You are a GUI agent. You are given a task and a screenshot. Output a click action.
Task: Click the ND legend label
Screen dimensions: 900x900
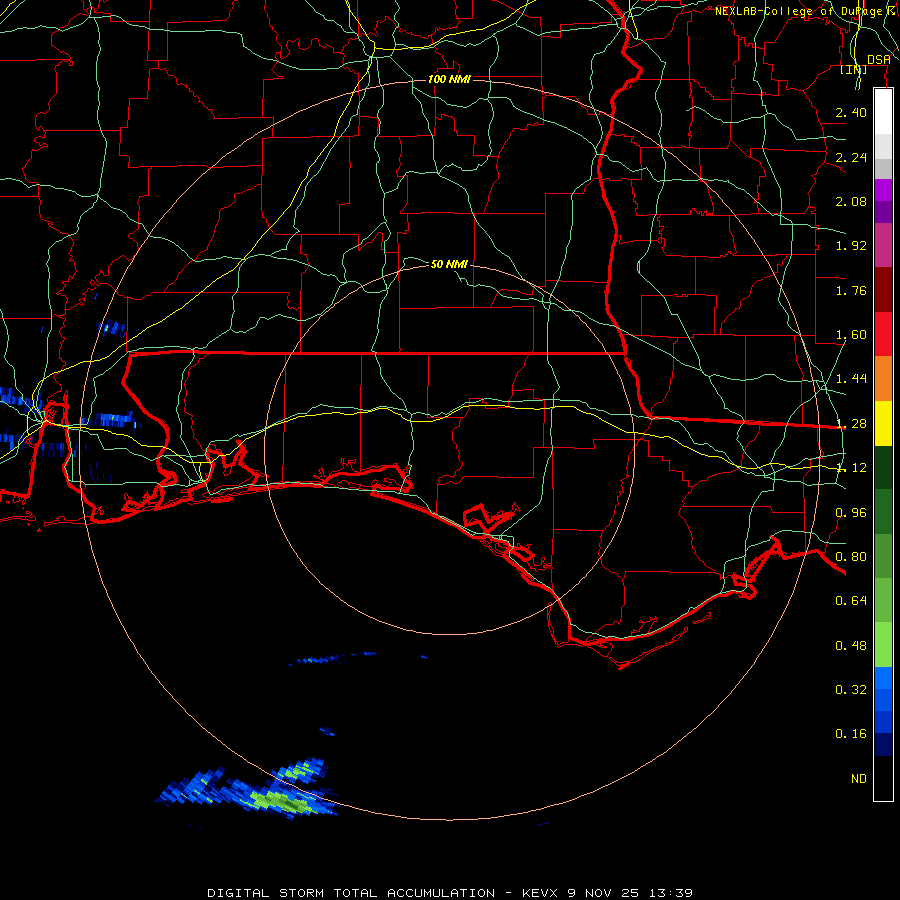pyautogui.click(x=859, y=779)
